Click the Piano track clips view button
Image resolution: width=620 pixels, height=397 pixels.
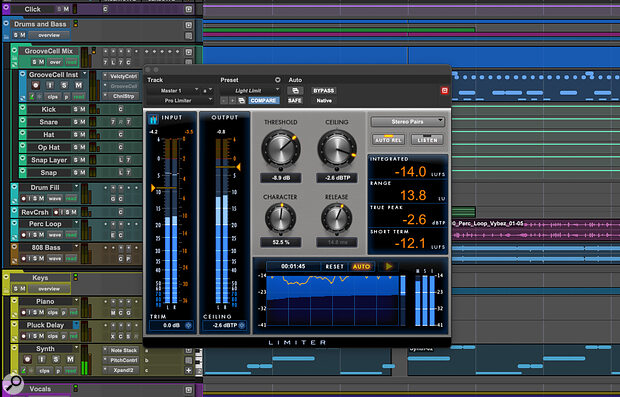[53, 312]
